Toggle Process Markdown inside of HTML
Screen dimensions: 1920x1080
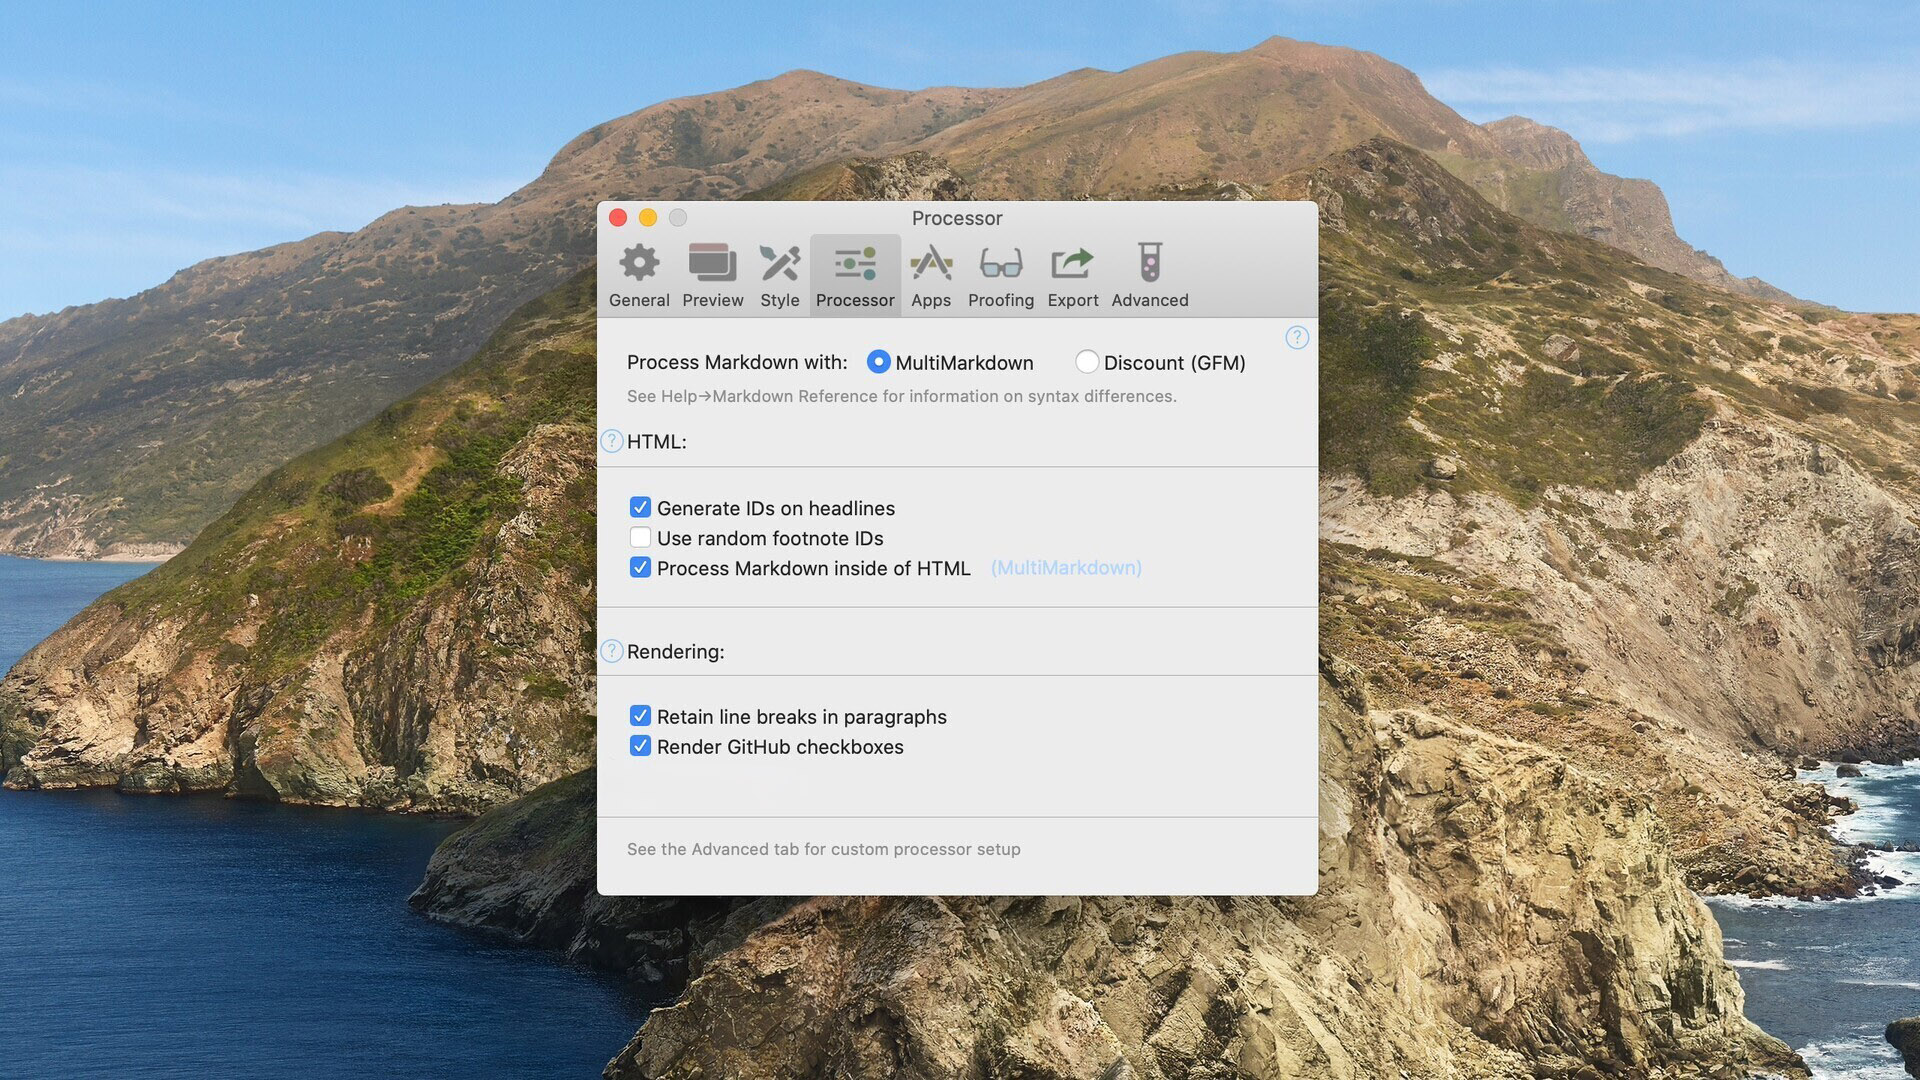[x=640, y=568]
